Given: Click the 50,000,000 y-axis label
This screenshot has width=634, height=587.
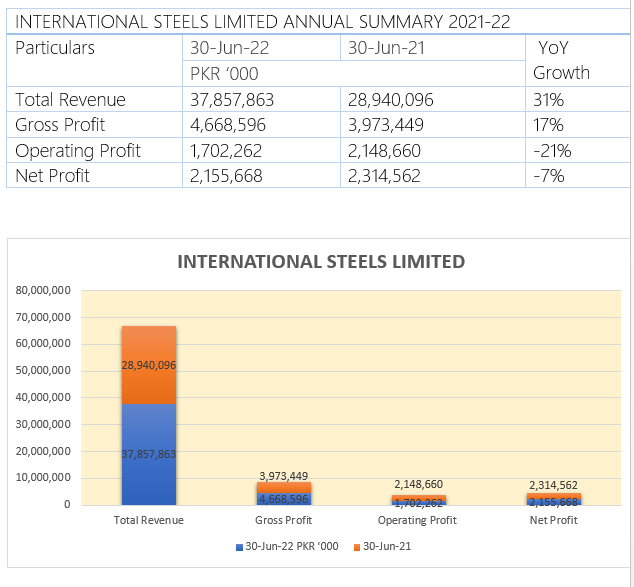Looking at the screenshot, I should pos(43,371).
